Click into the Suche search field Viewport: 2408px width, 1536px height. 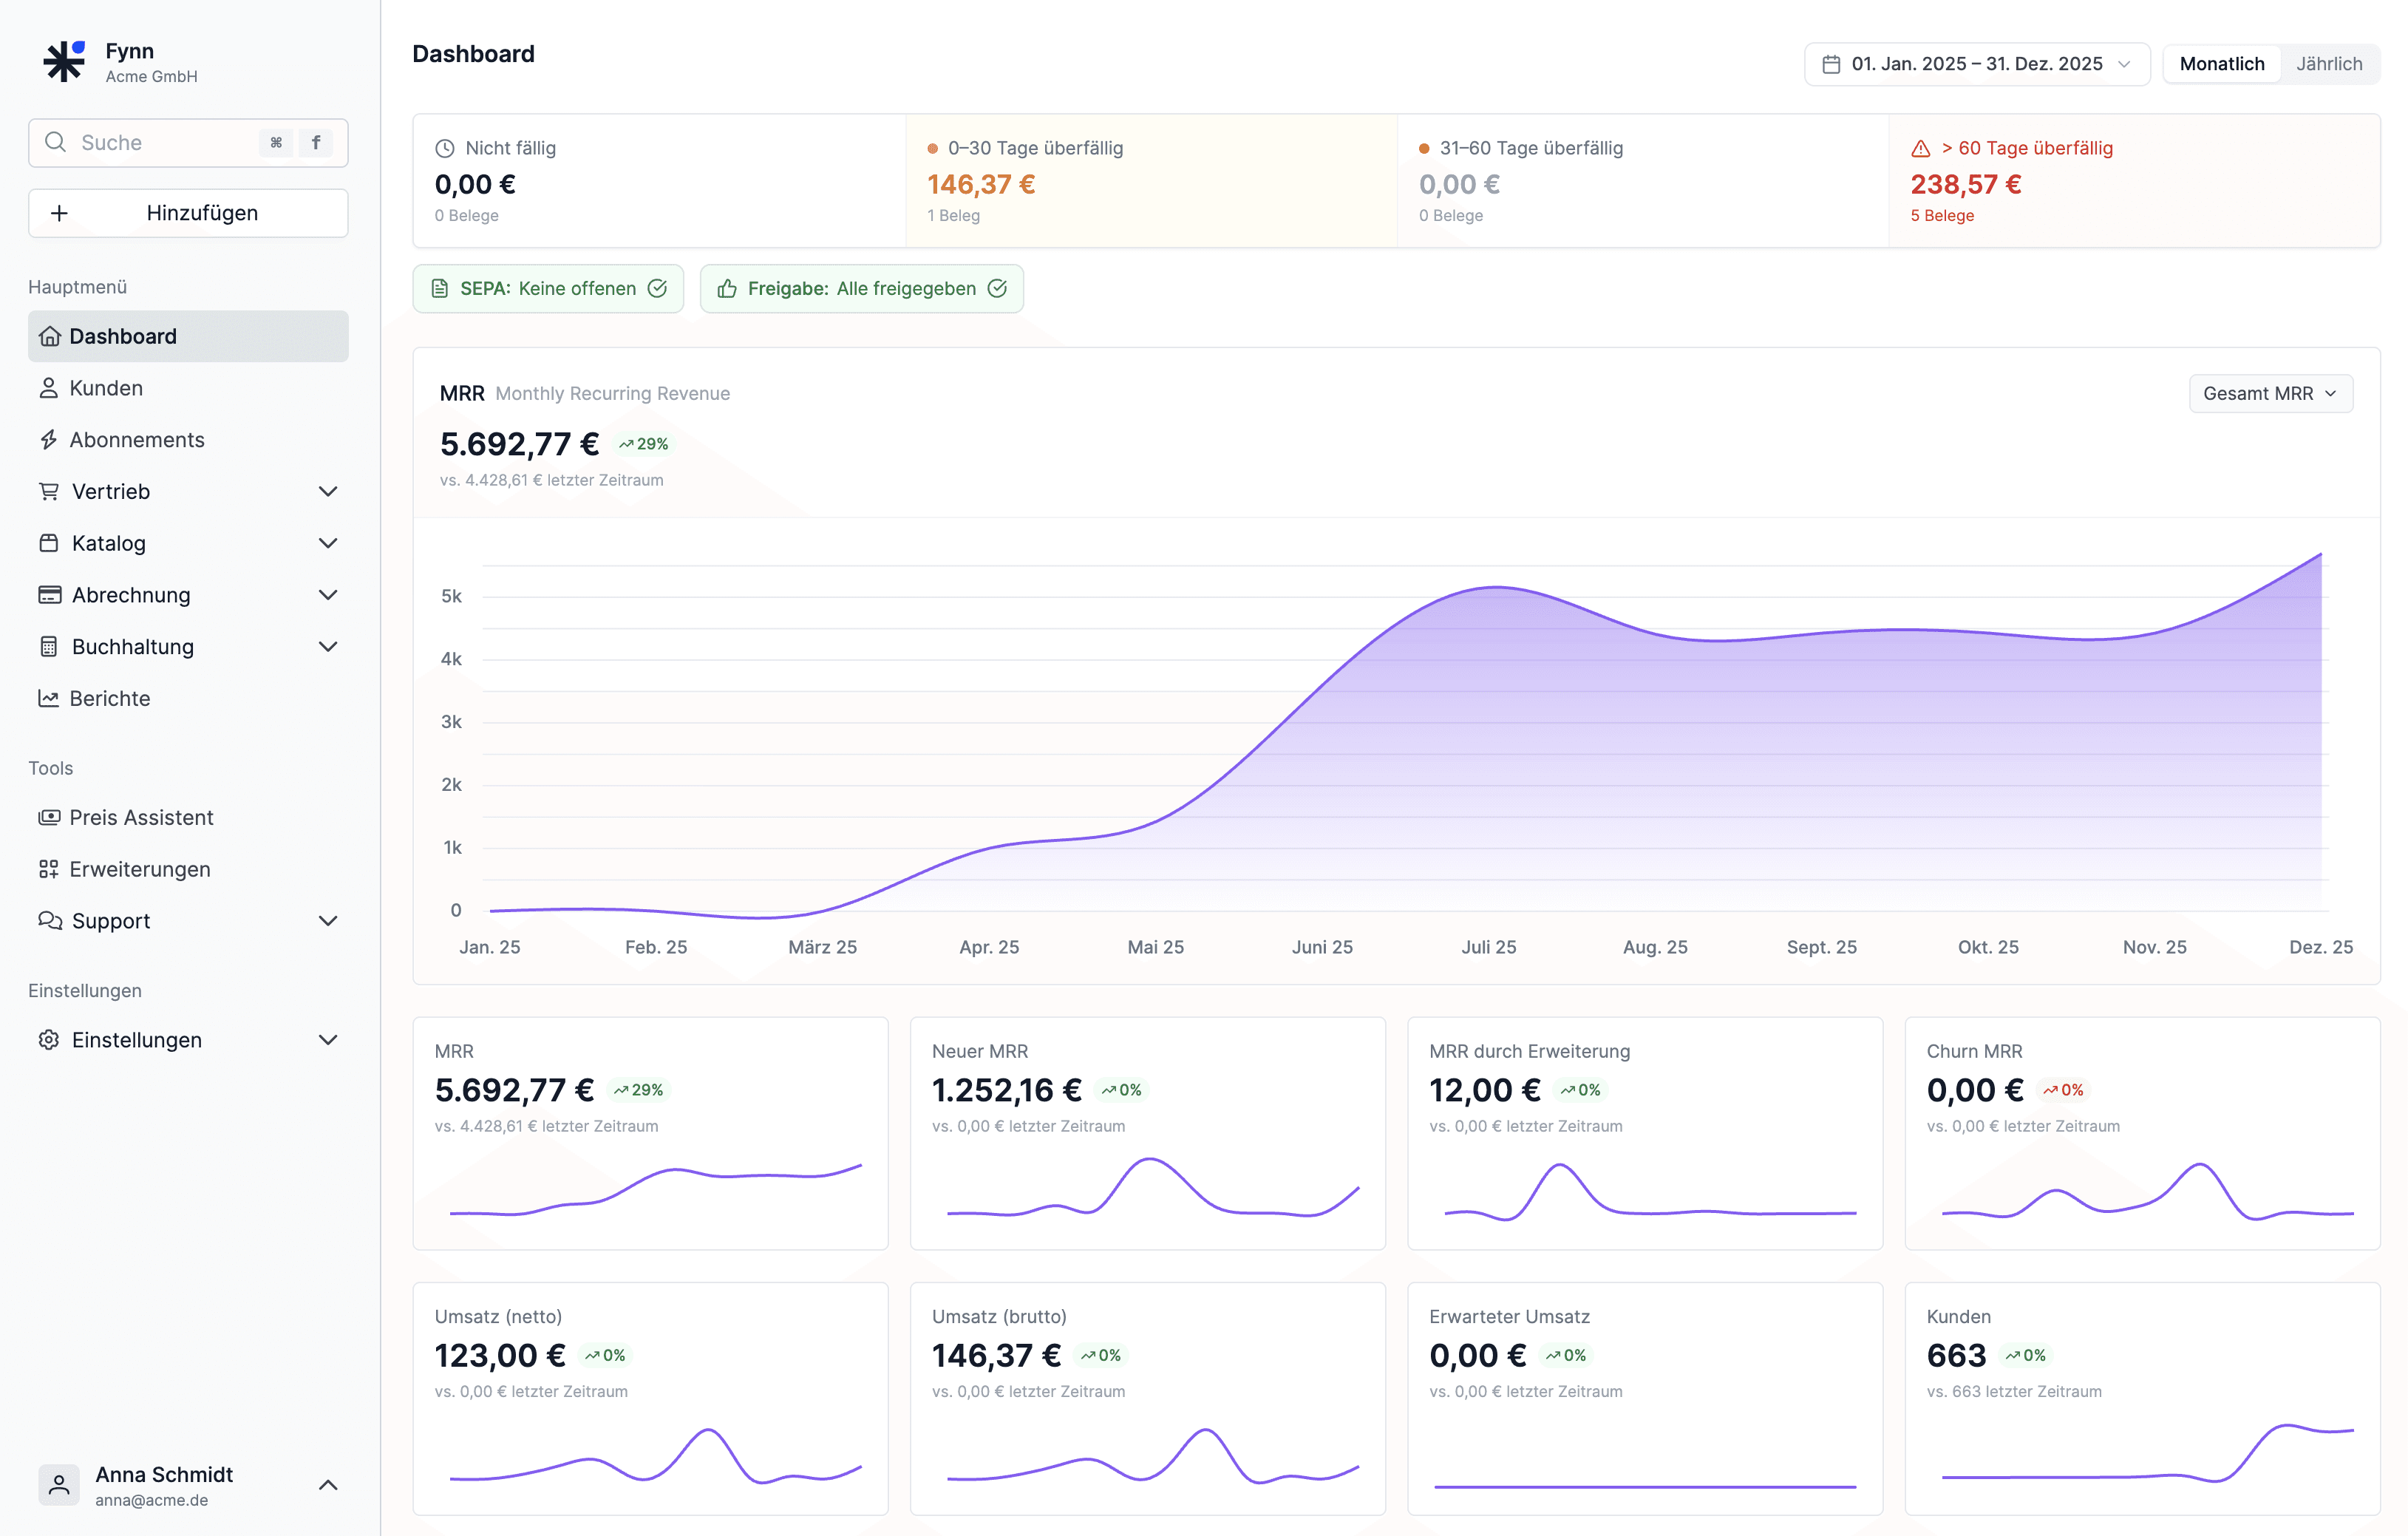point(160,143)
